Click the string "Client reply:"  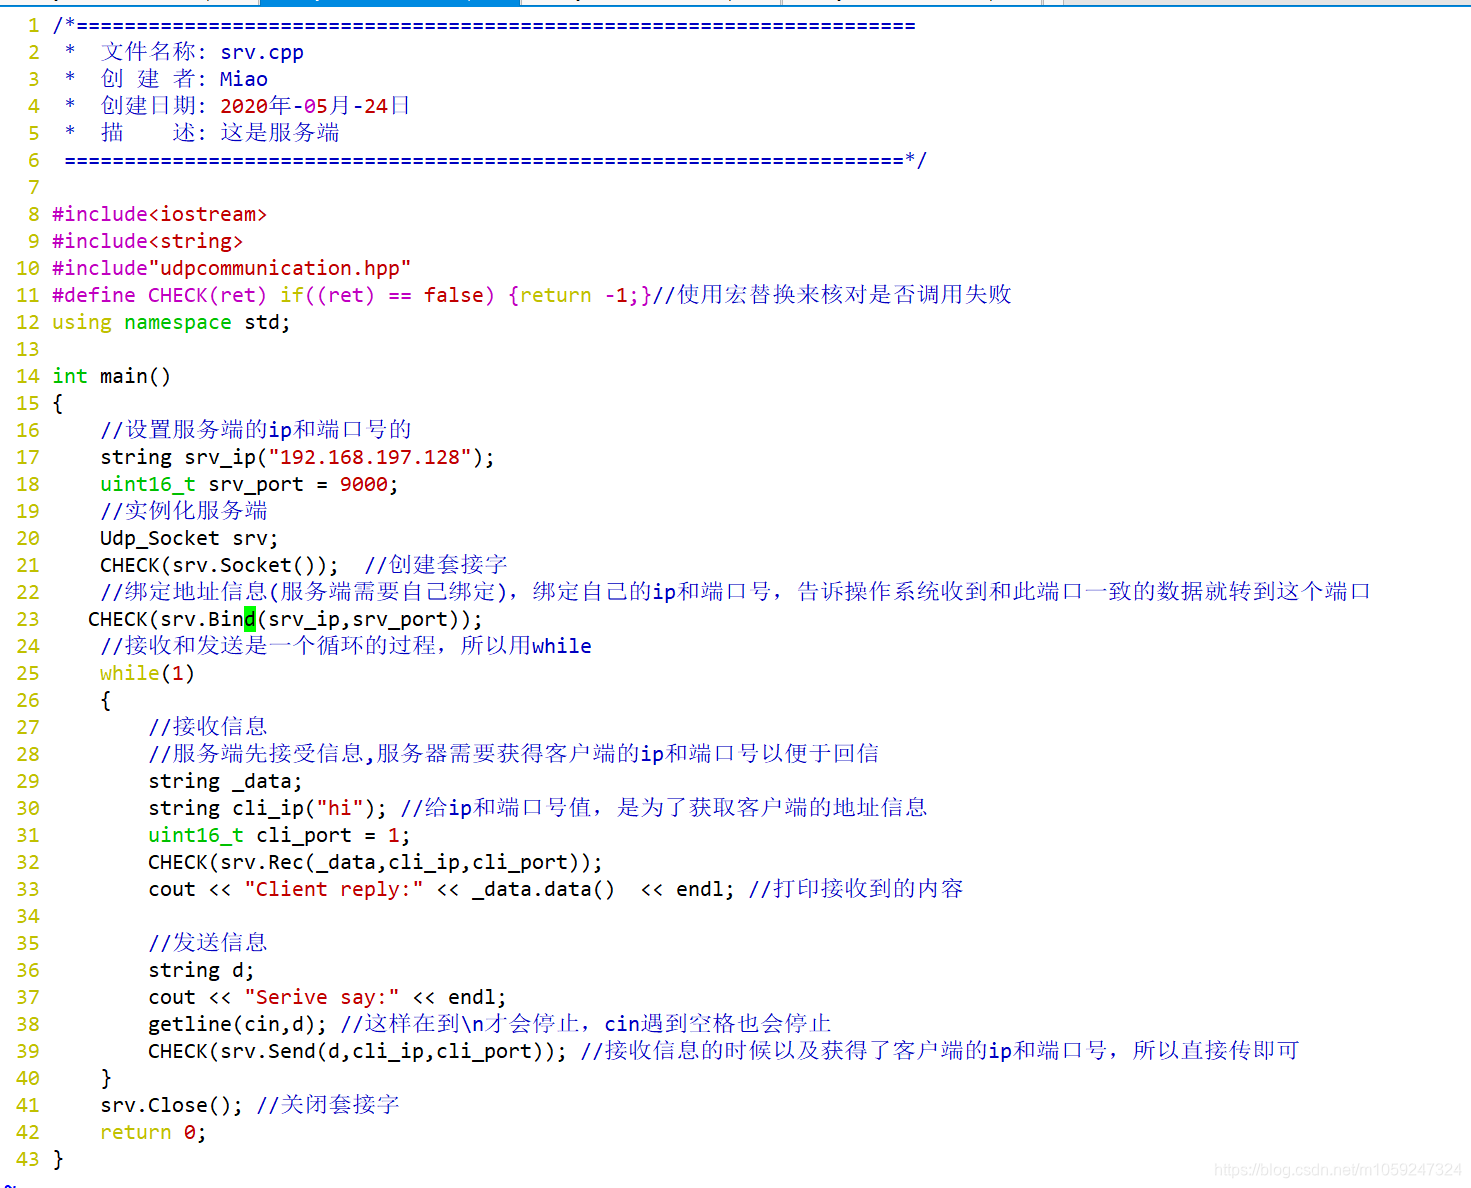[334, 889]
